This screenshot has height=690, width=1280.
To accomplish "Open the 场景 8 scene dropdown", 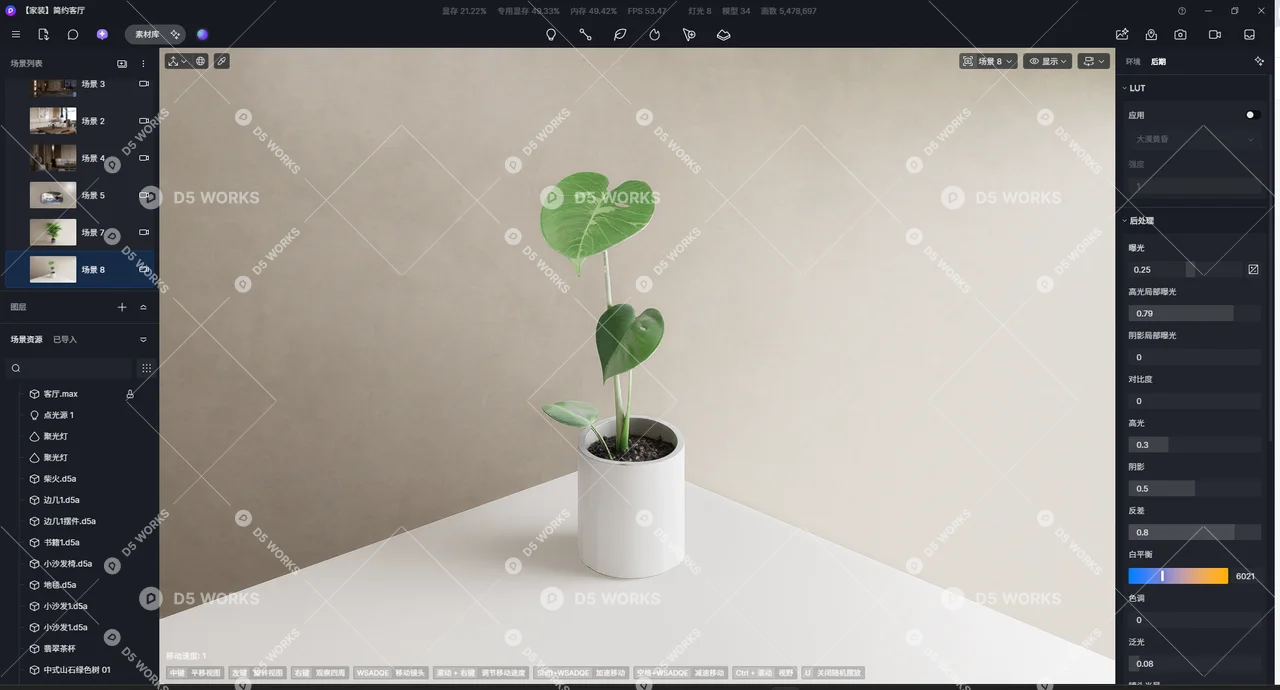I will [x=988, y=61].
